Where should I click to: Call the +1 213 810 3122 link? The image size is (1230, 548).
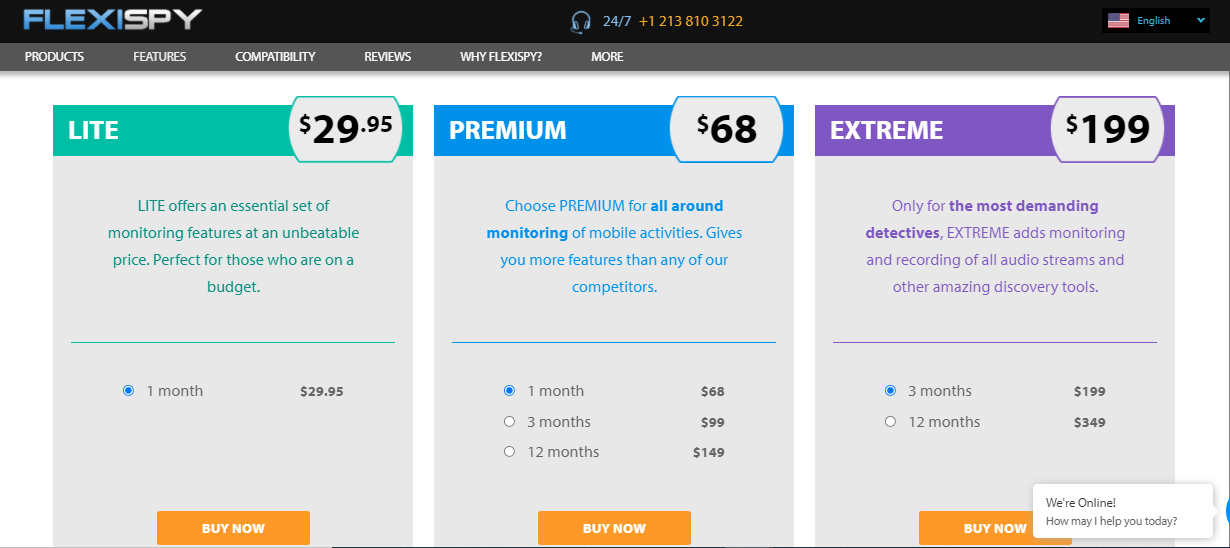click(690, 21)
